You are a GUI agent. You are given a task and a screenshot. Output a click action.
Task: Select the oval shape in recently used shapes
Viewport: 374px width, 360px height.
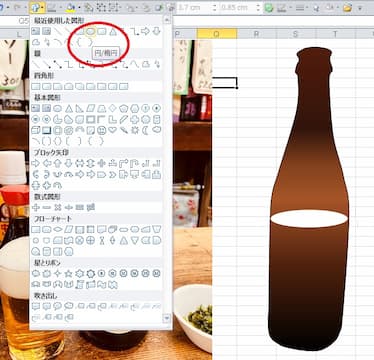coord(90,32)
